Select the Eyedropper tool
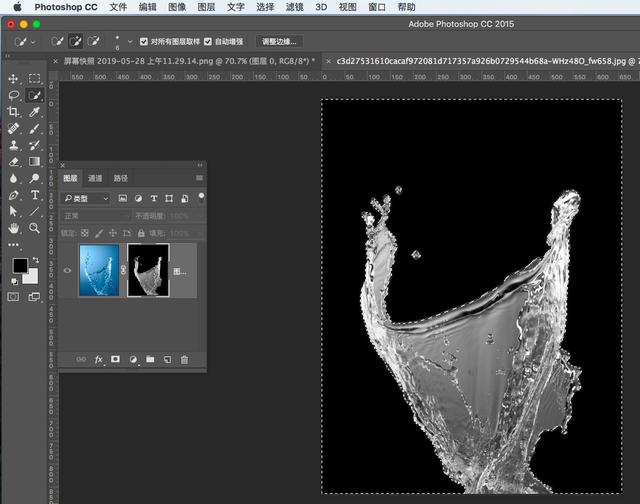640x504 pixels. tap(34, 112)
